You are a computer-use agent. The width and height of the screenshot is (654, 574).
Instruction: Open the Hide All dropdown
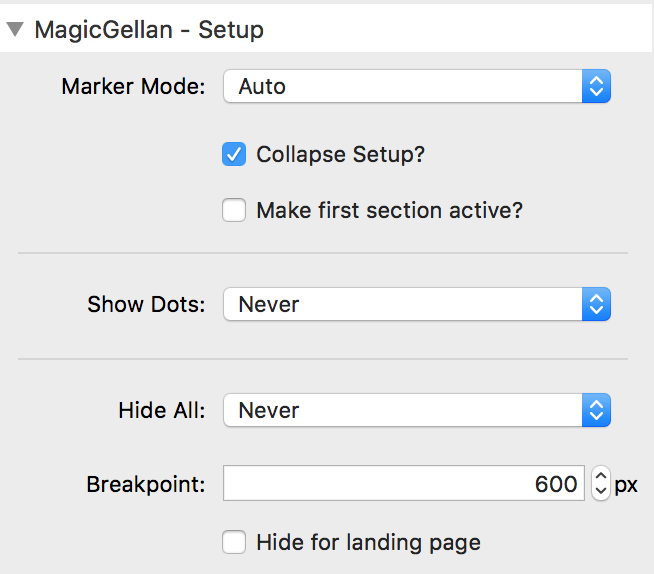tap(402, 410)
